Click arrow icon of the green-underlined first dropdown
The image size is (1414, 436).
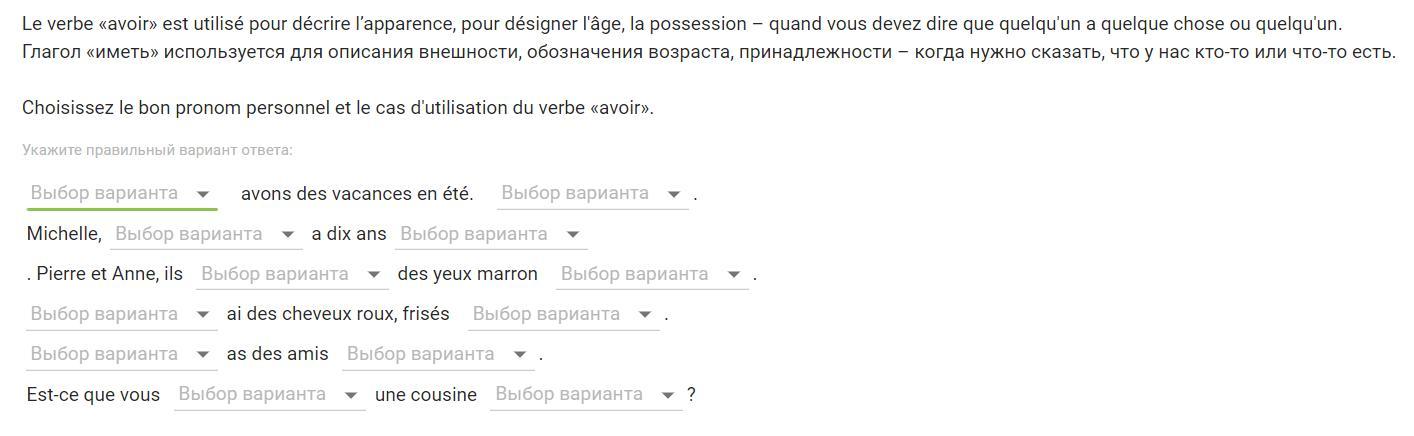click(203, 194)
